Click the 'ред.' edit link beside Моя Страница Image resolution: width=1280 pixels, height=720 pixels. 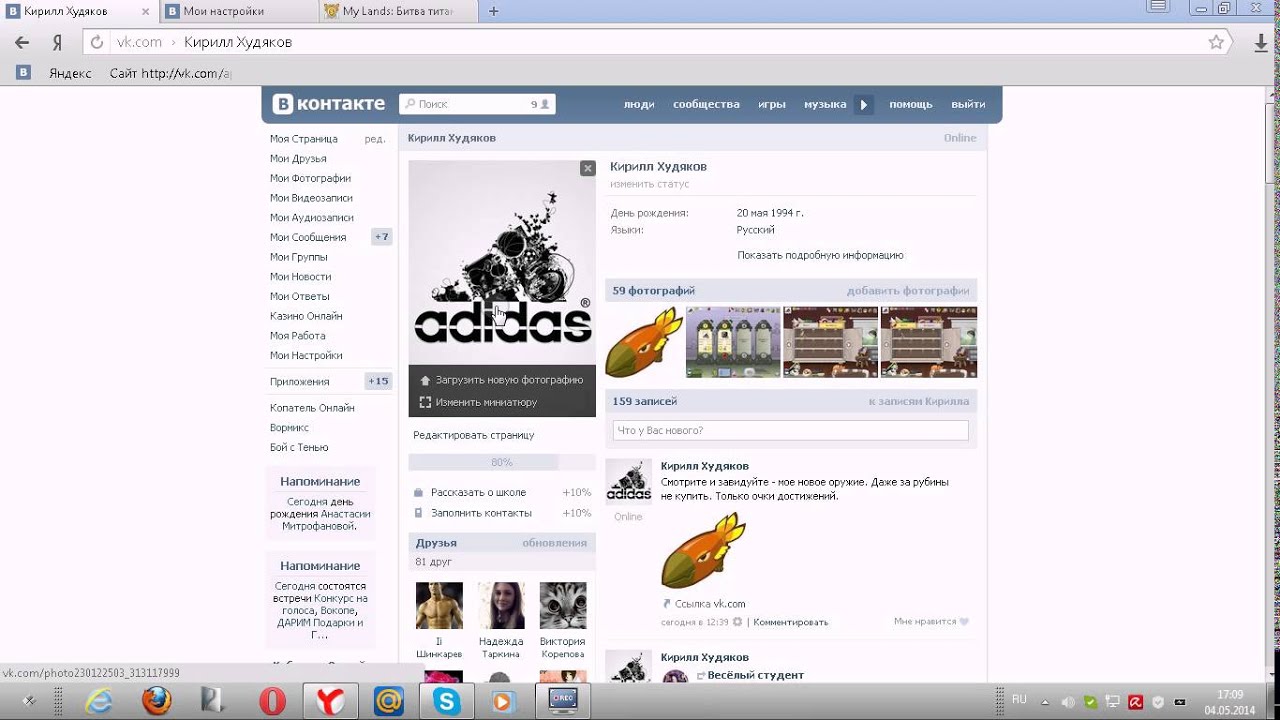tap(375, 139)
